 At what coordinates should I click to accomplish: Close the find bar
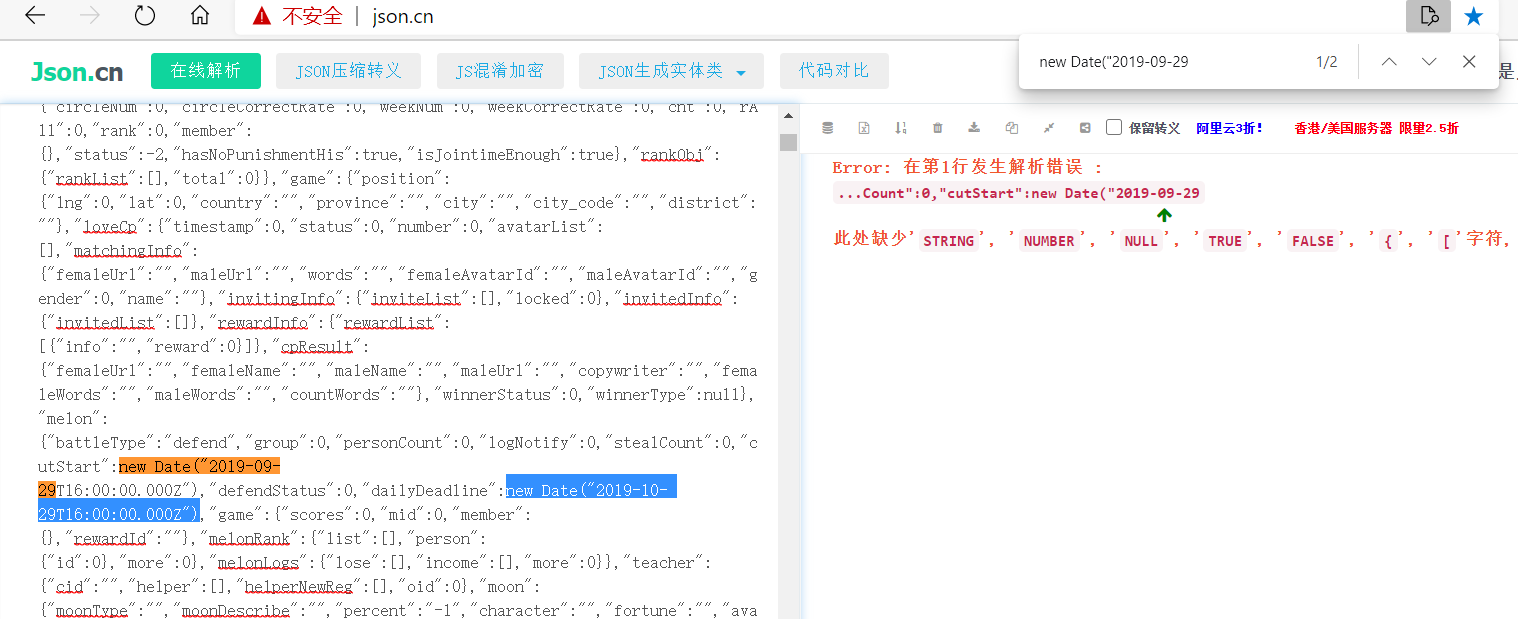pyautogui.click(x=1469, y=62)
